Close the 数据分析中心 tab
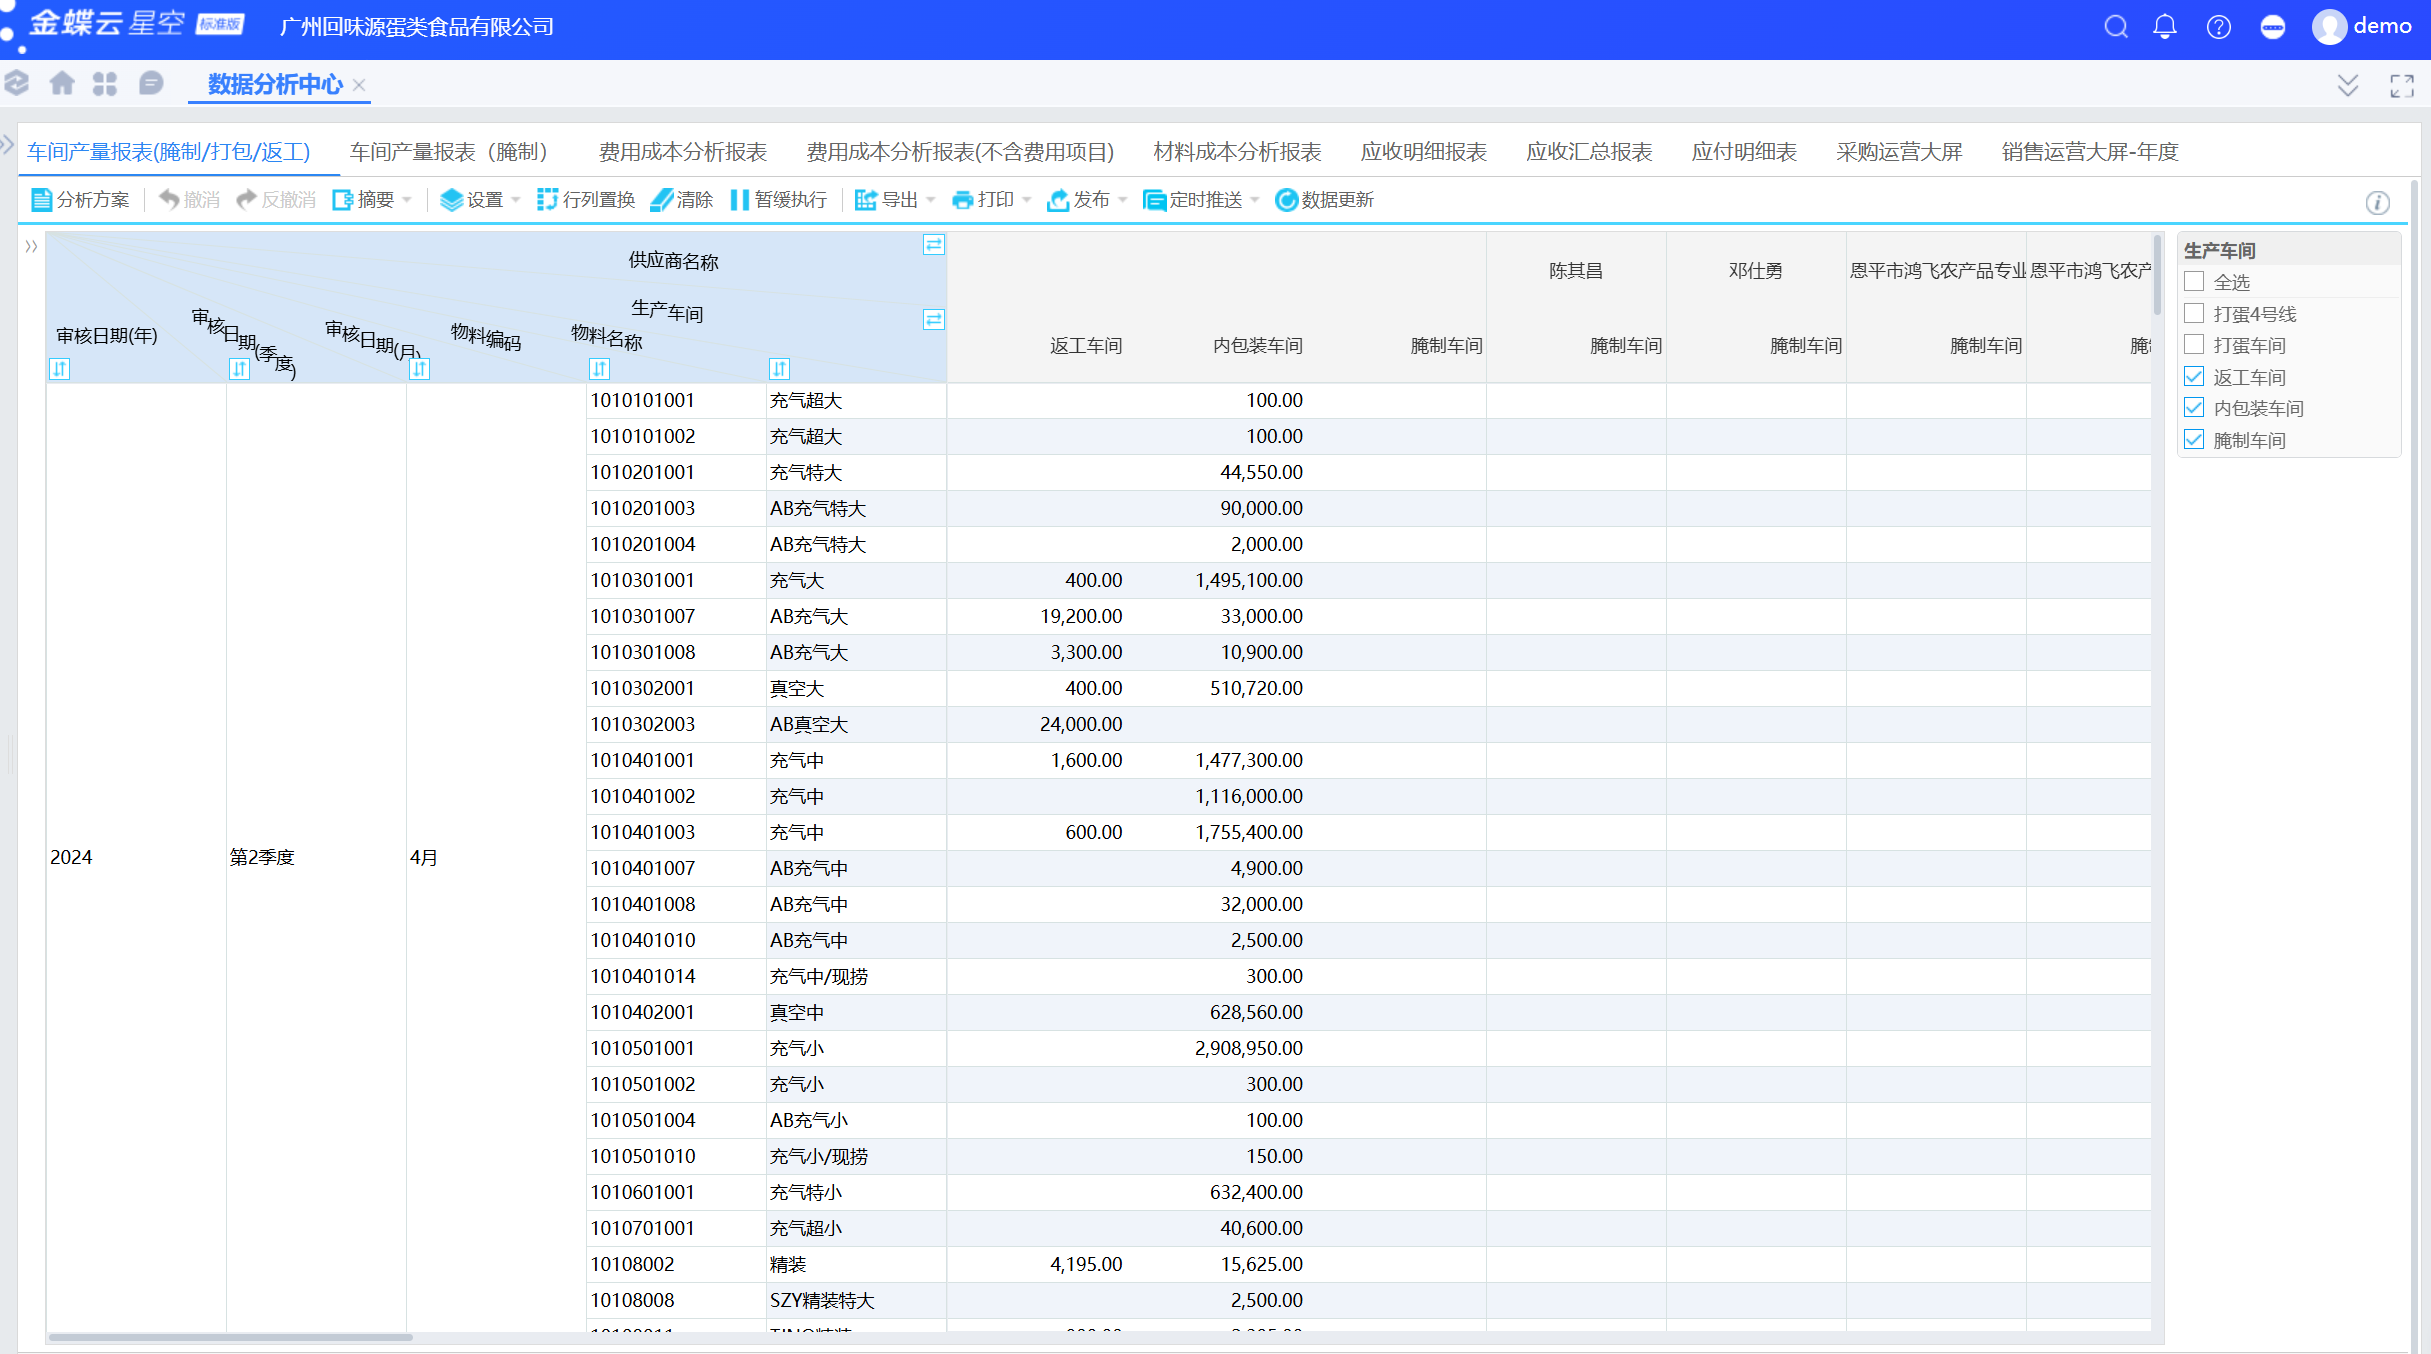The width and height of the screenshot is (2431, 1354). pos(359,85)
